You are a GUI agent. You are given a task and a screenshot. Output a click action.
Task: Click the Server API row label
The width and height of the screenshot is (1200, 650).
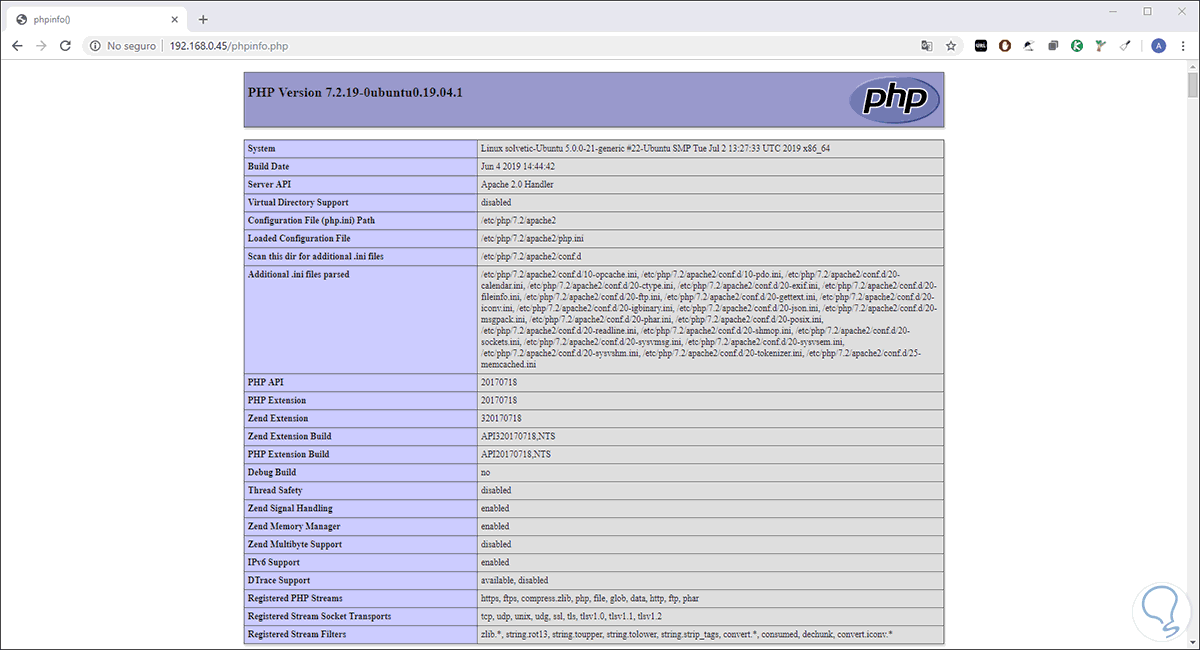tap(270, 184)
